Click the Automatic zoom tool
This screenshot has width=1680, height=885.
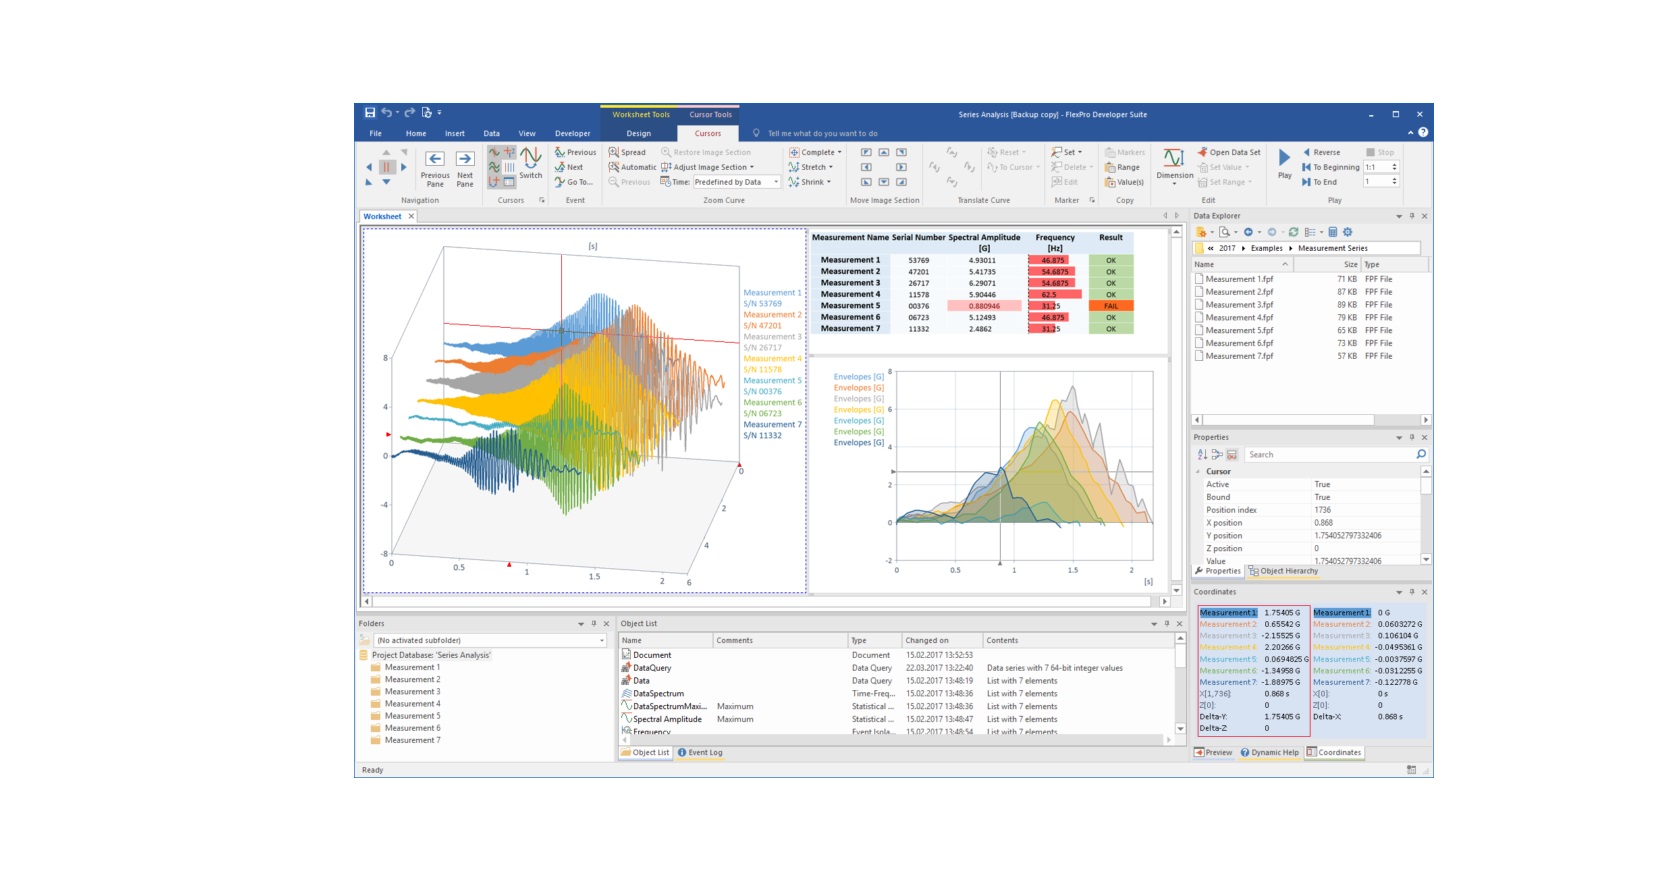pos(632,167)
